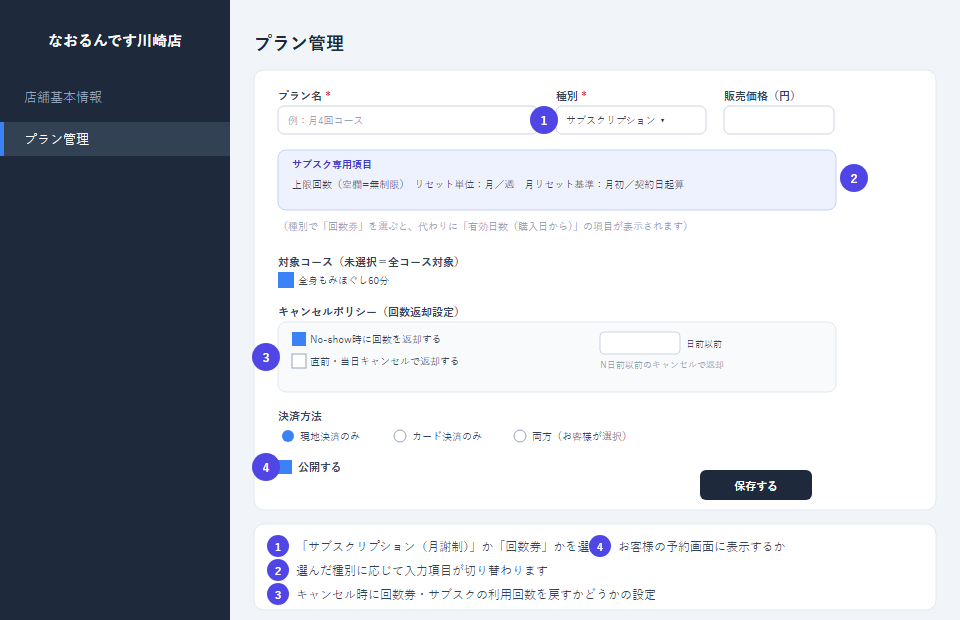Open the 店舗基本情報 sidebar menu
The height and width of the screenshot is (620, 960).
[x=114, y=97]
